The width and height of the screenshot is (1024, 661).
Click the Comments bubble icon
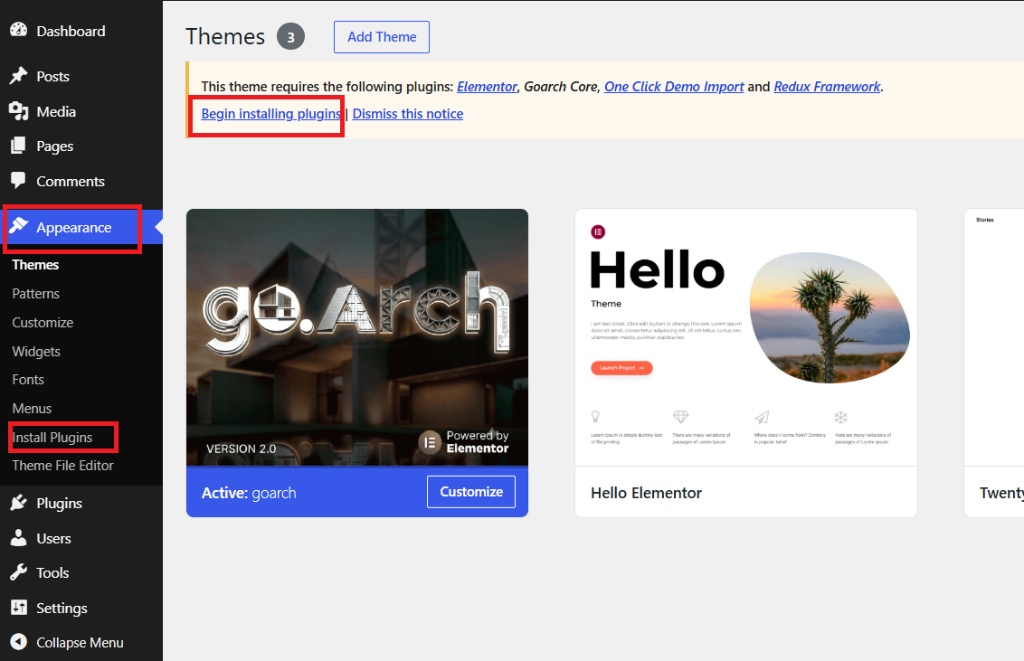[18, 181]
